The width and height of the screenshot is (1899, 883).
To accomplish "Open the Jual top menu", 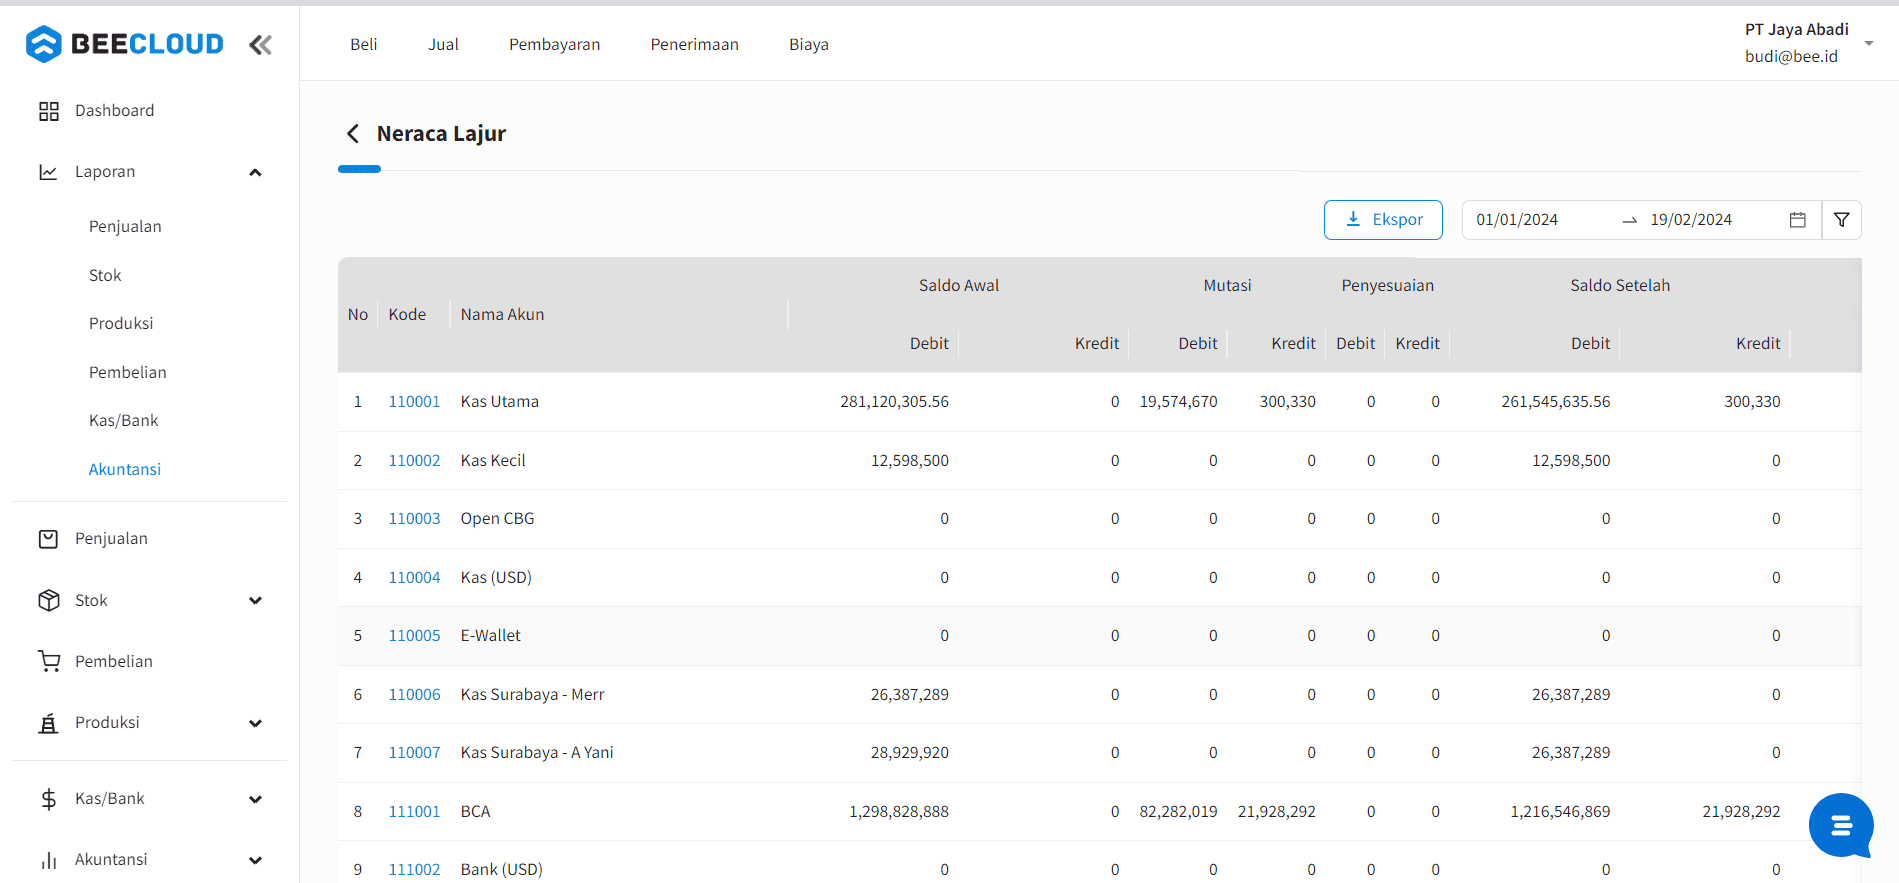I will click(x=443, y=44).
